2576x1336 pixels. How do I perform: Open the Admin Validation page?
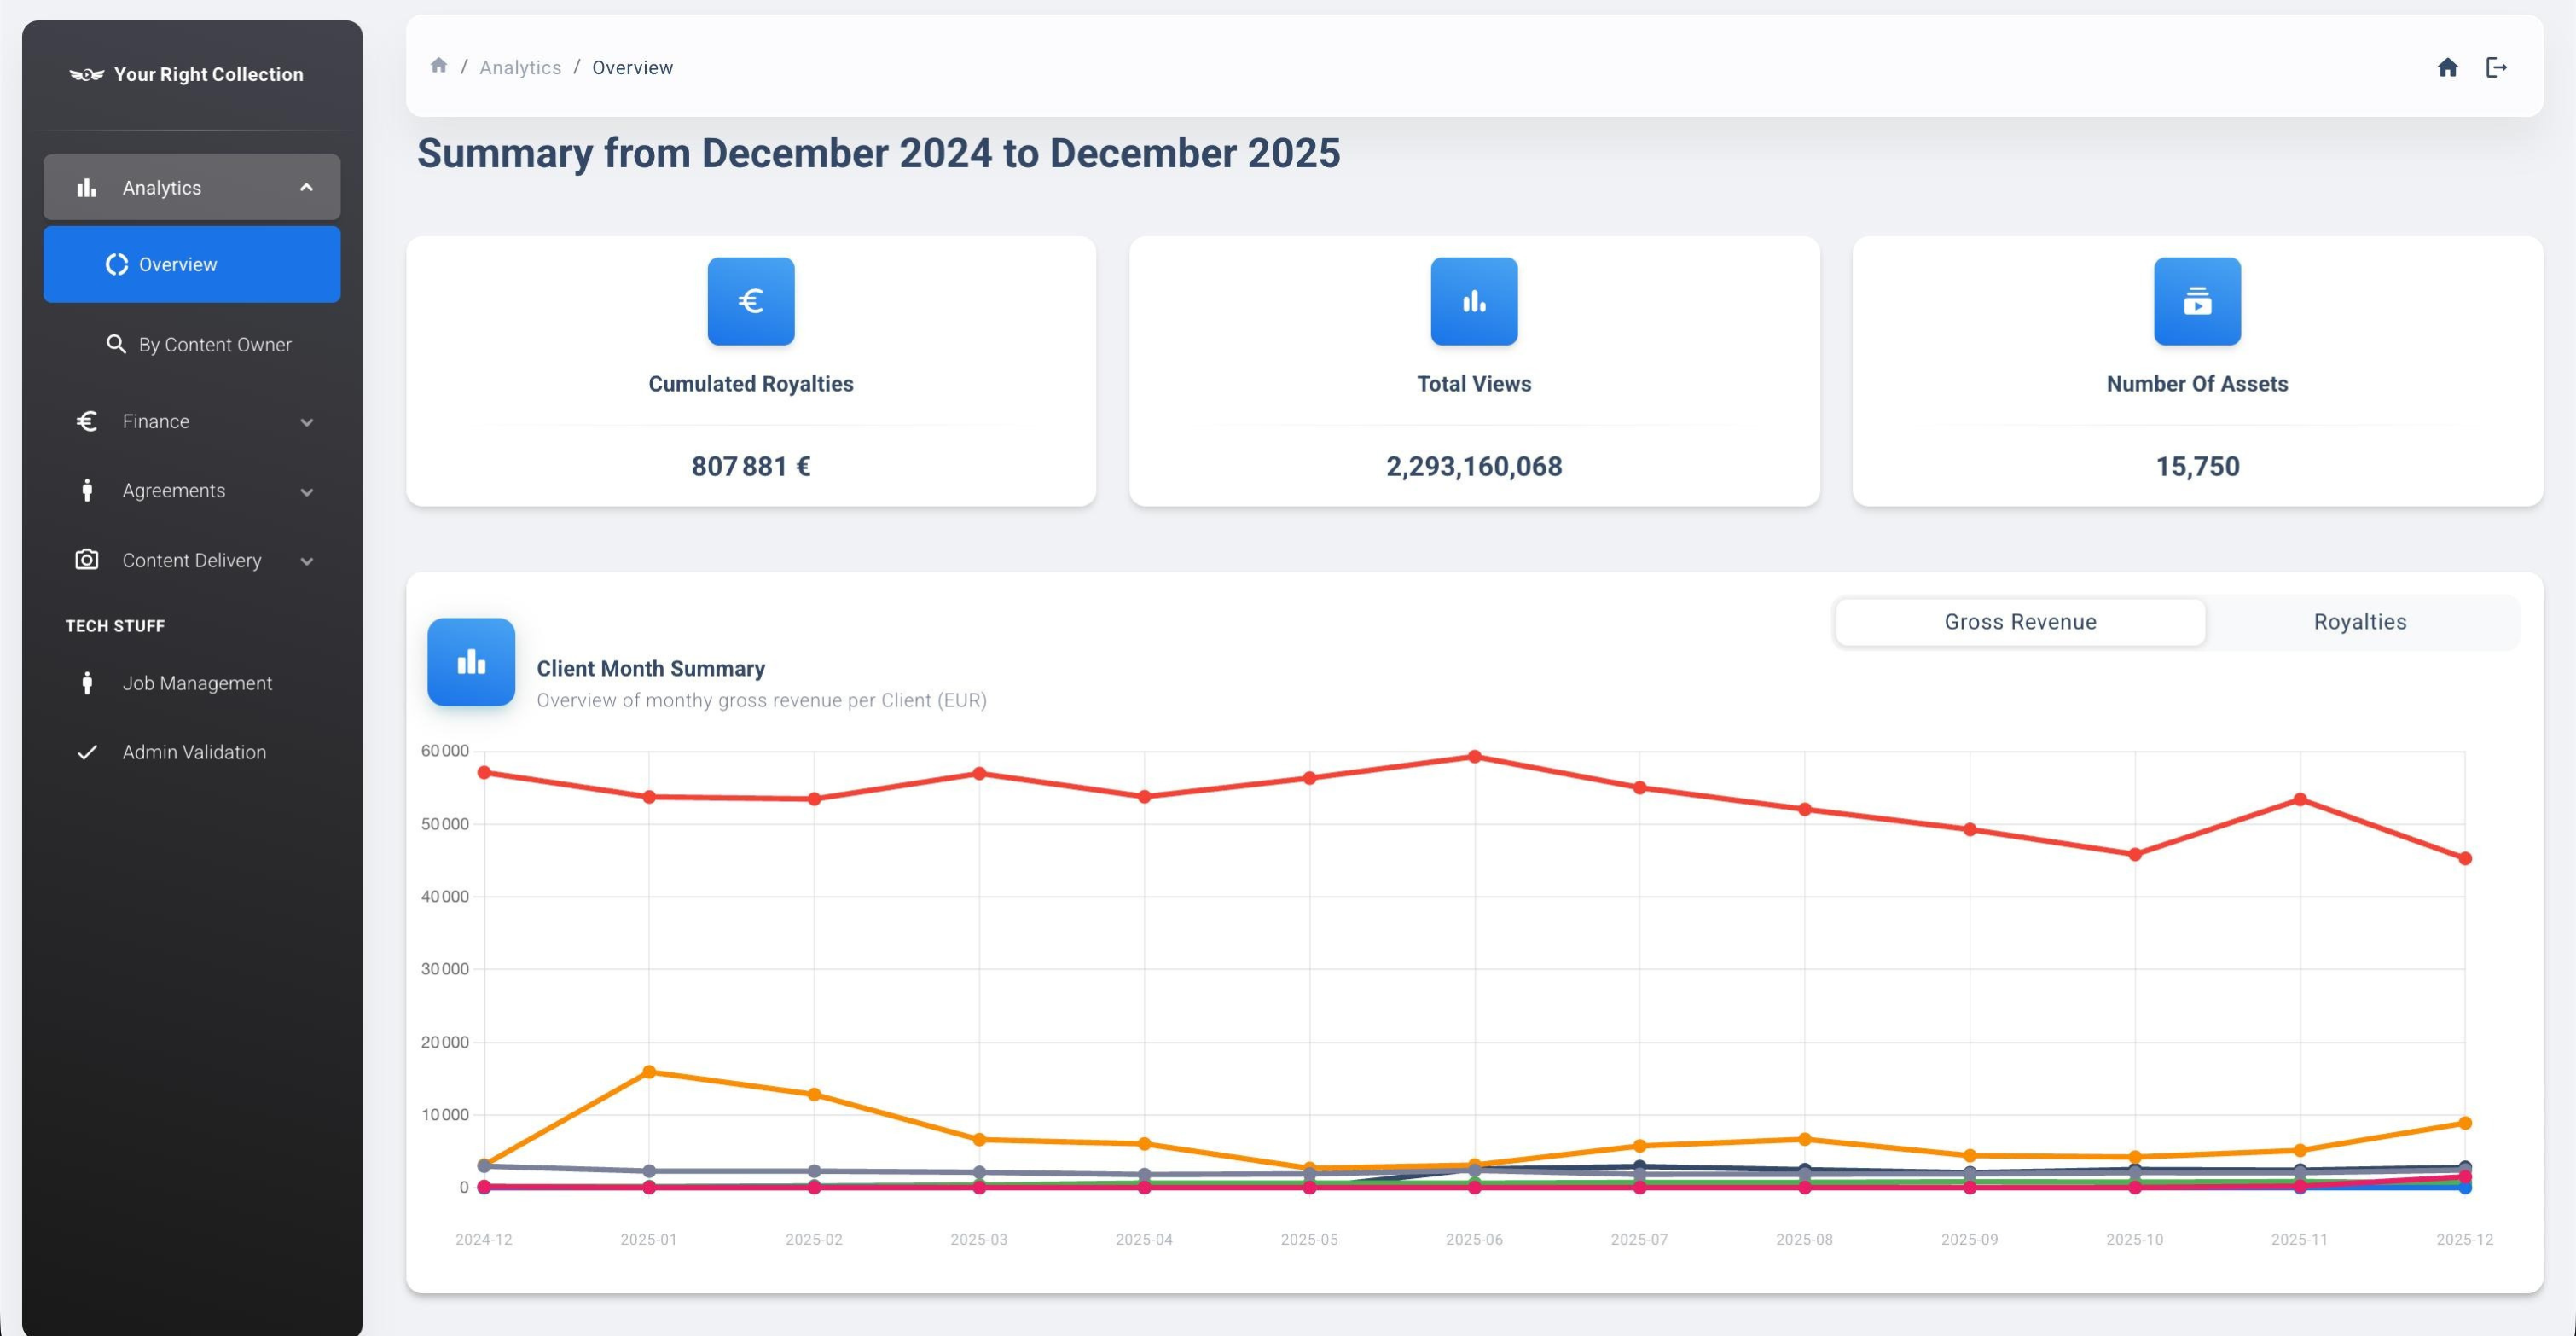click(x=193, y=752)
